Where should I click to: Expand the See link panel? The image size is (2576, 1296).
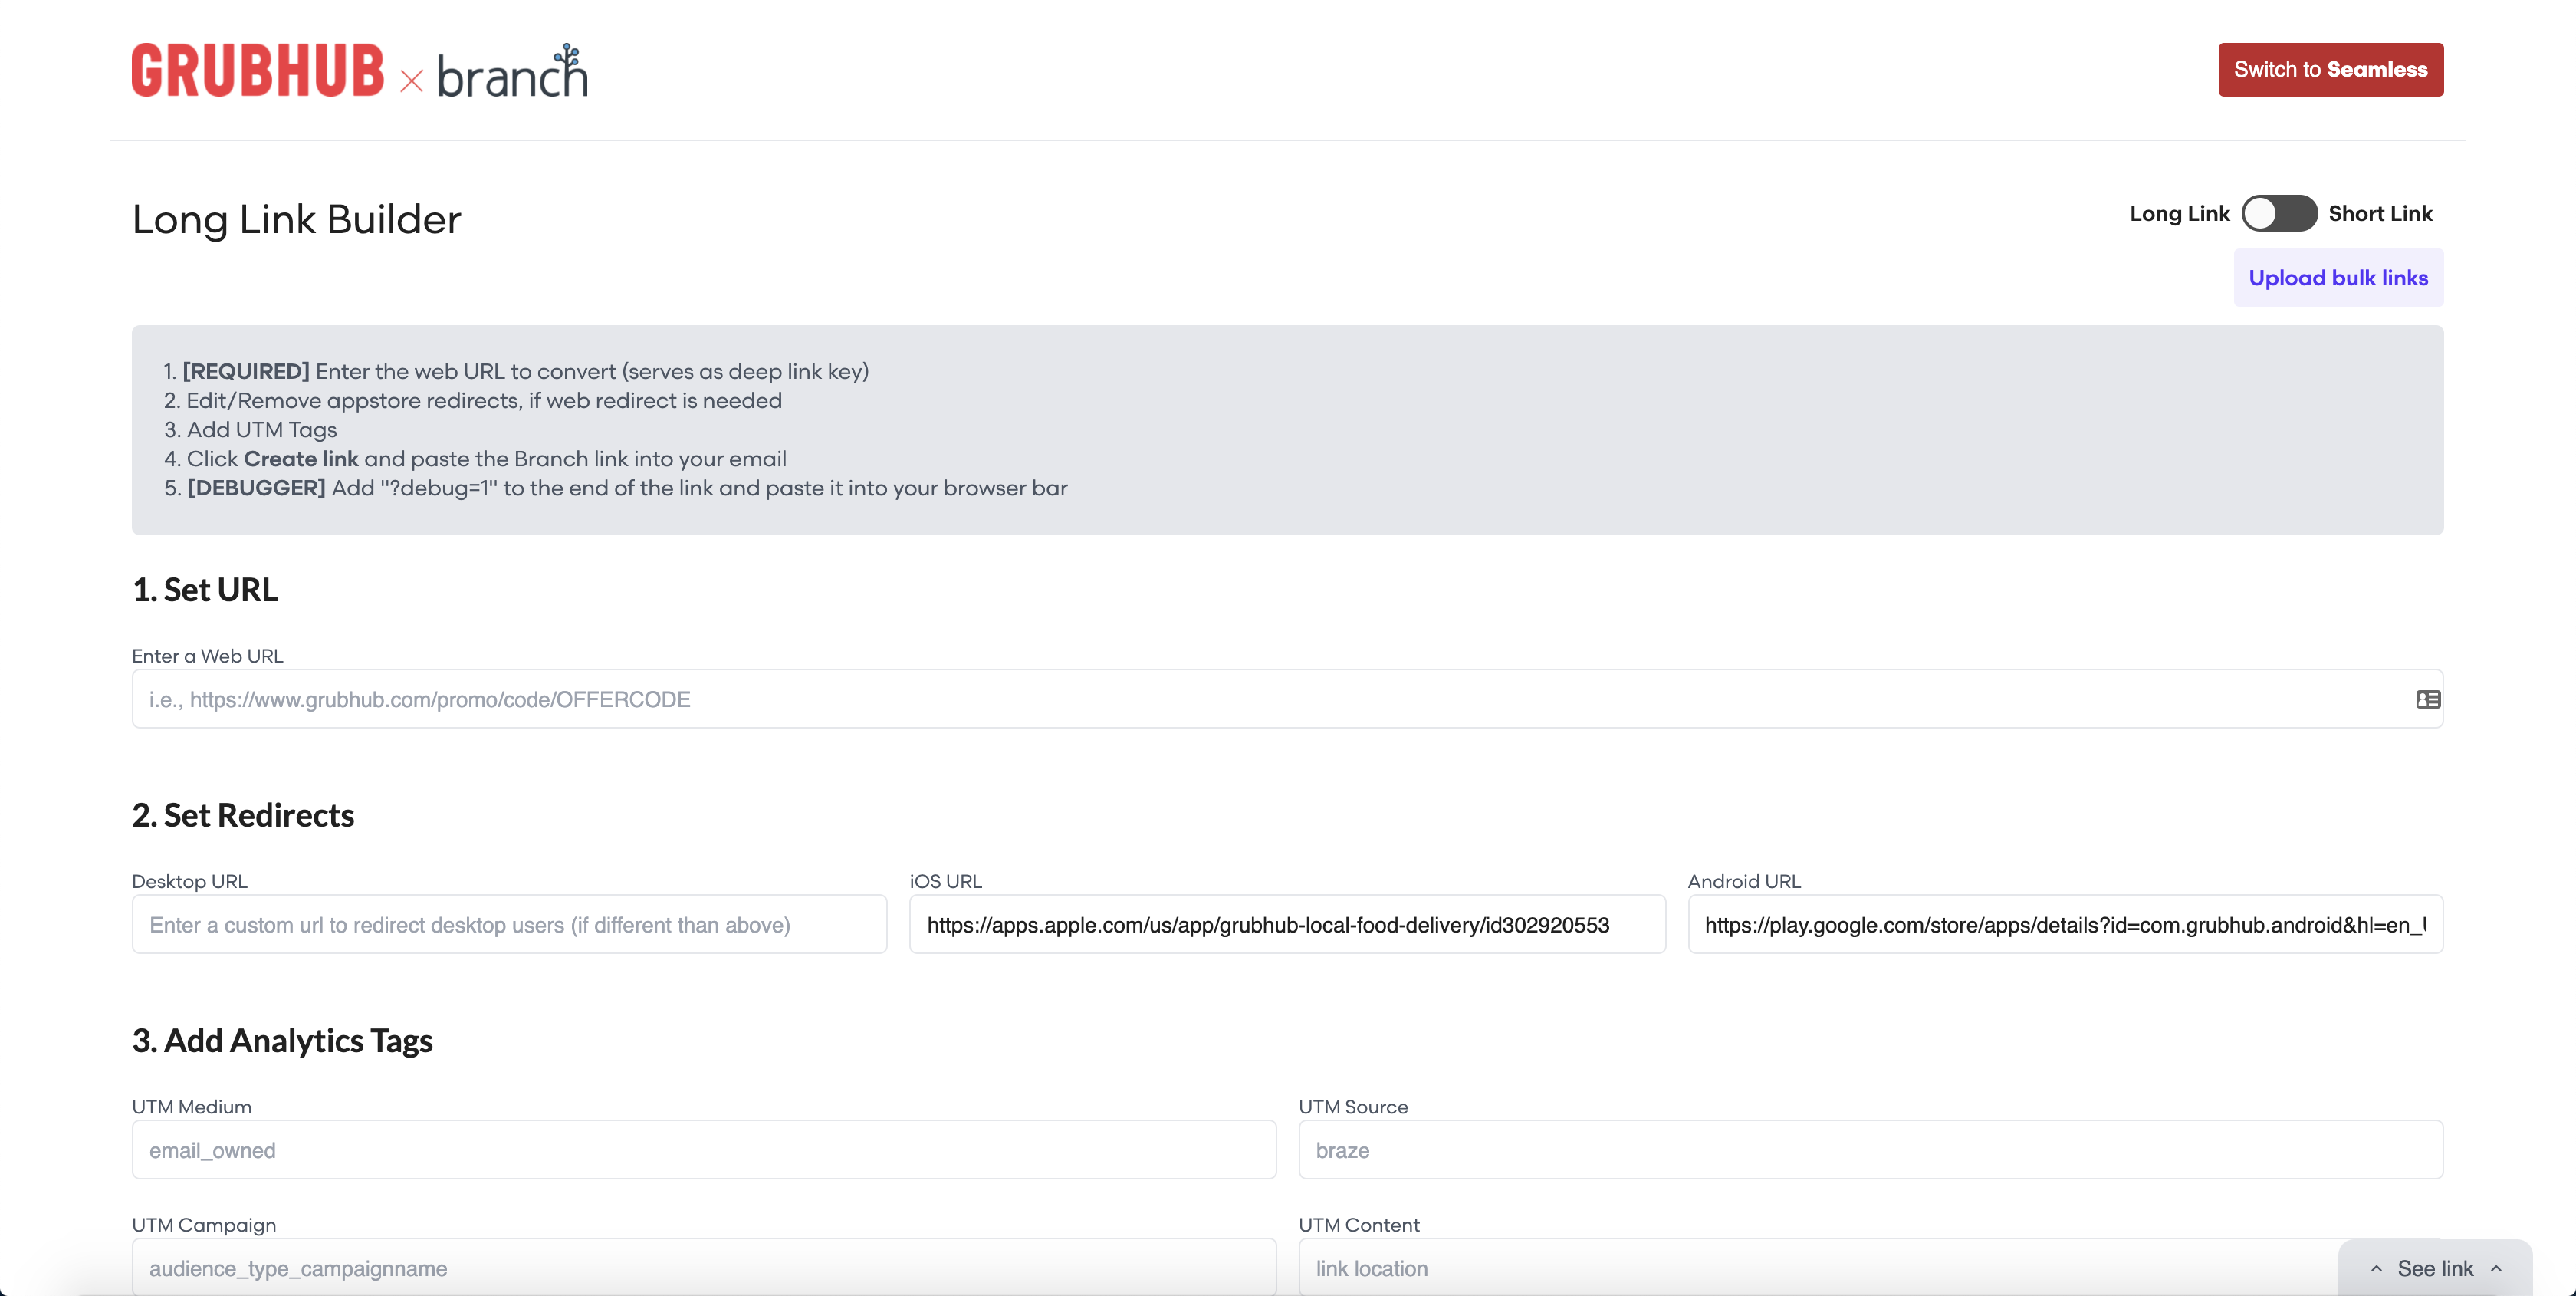(2435, 1268)
